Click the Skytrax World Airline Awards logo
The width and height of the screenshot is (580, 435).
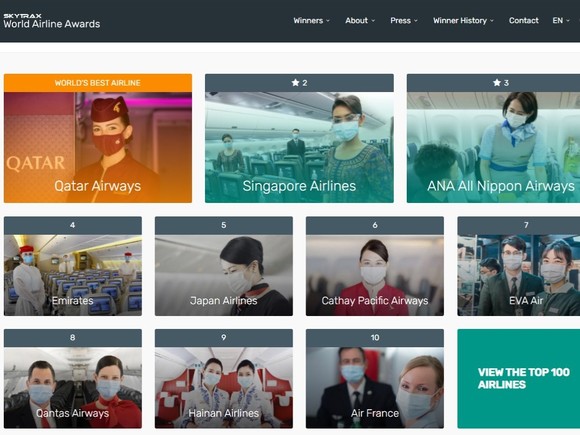pos(52,21)
